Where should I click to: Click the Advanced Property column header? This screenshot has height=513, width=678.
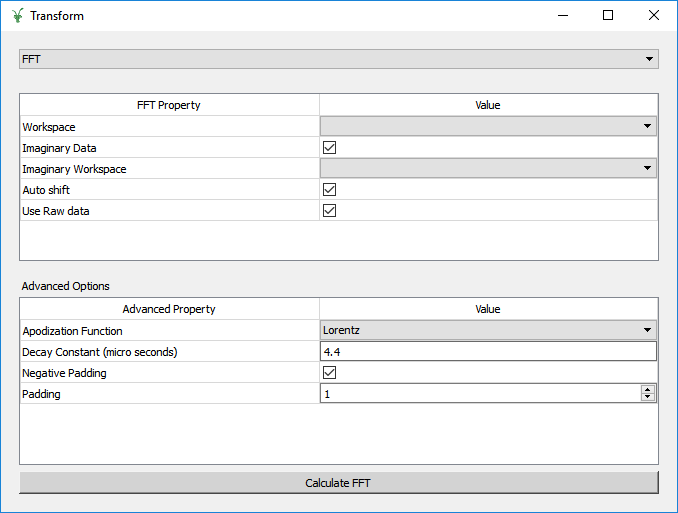point(170,309)
